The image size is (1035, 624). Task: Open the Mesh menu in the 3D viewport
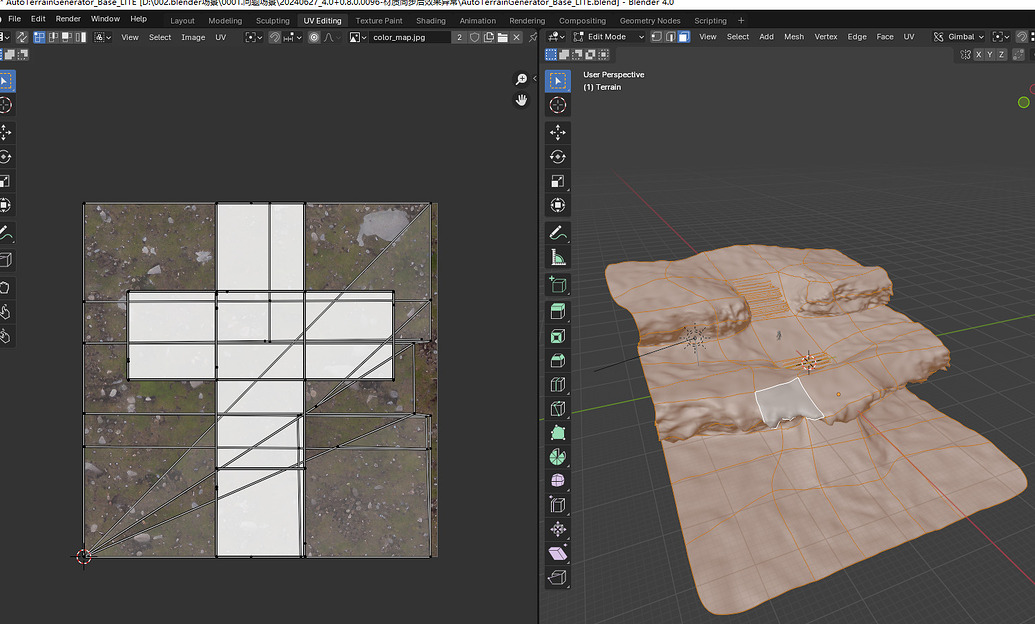point(794,37)
